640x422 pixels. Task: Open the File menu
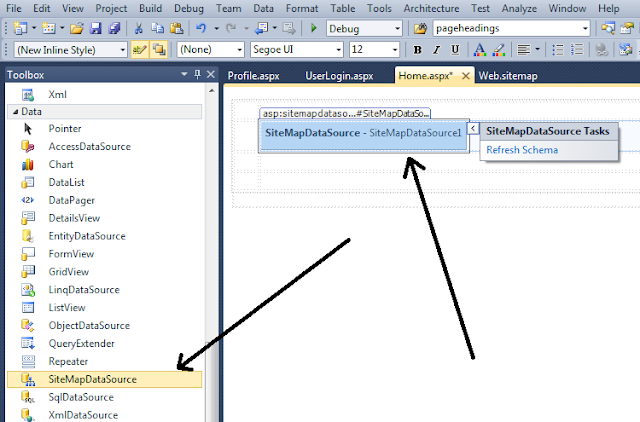coord(14,8)
